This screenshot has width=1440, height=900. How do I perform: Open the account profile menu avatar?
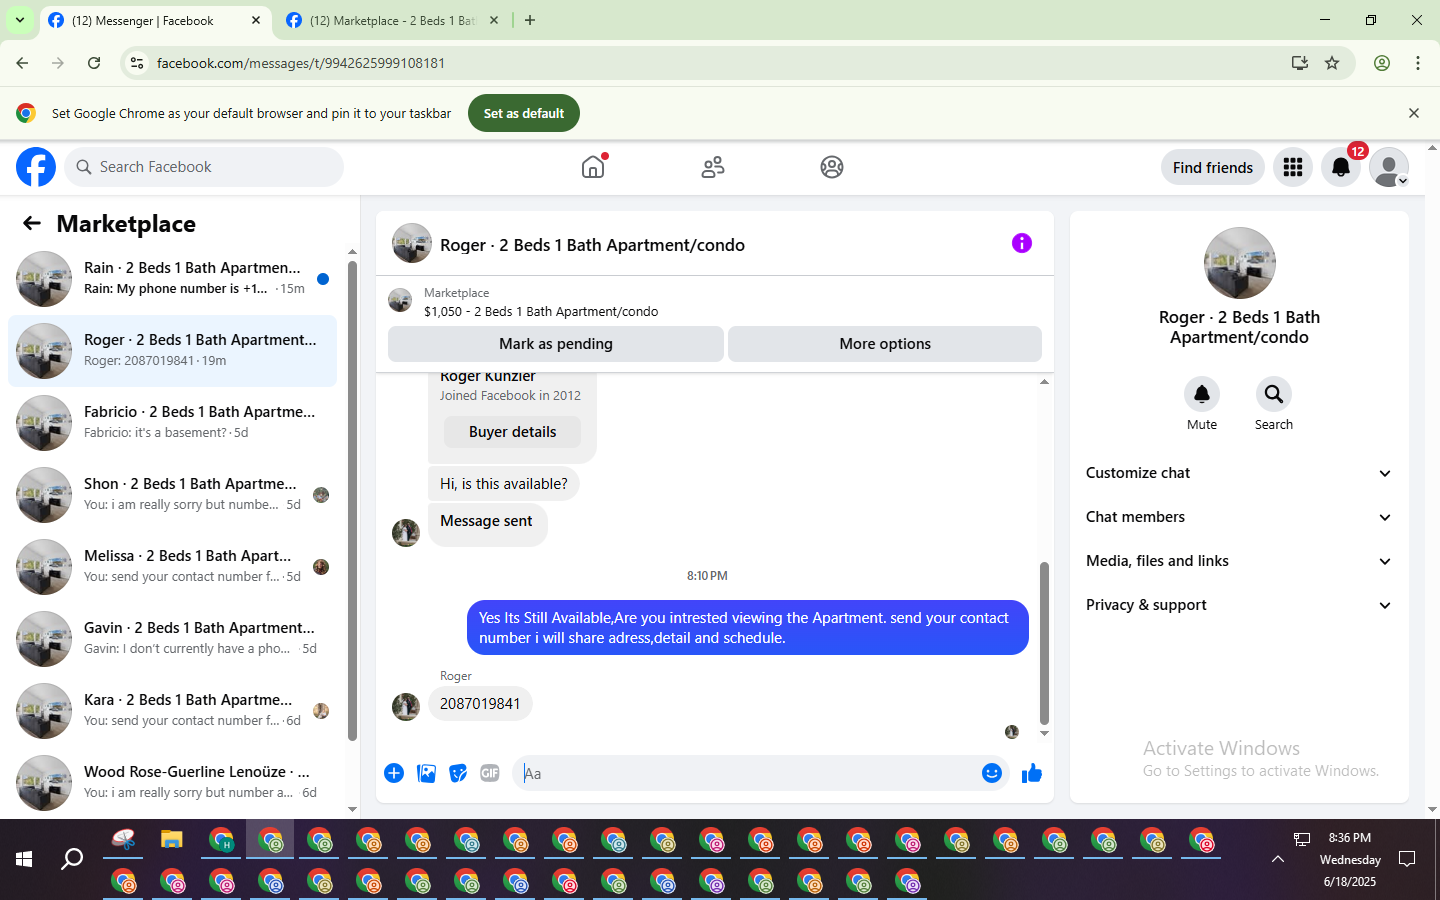1389,167
